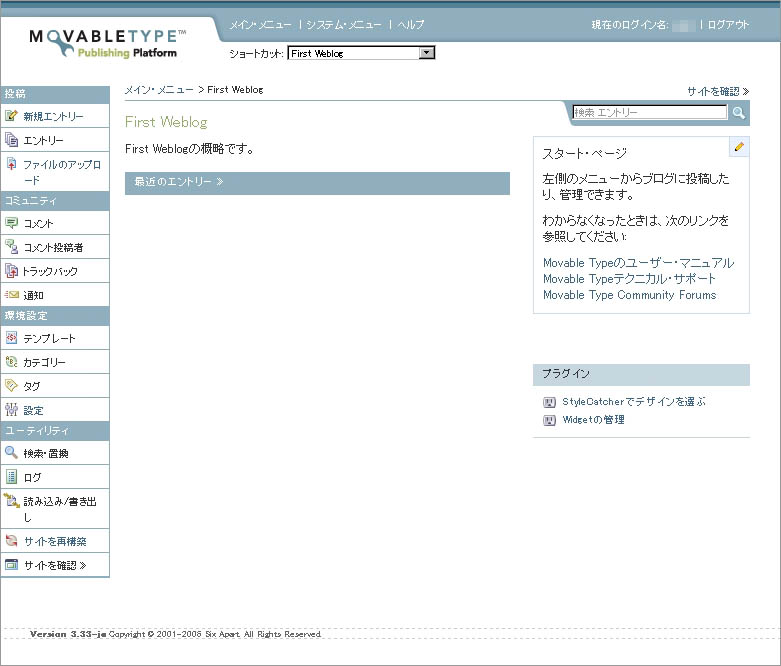Select ファイルのアップロード text in sidebar
This screenshot has height=666, width=781.
(62, 172)
